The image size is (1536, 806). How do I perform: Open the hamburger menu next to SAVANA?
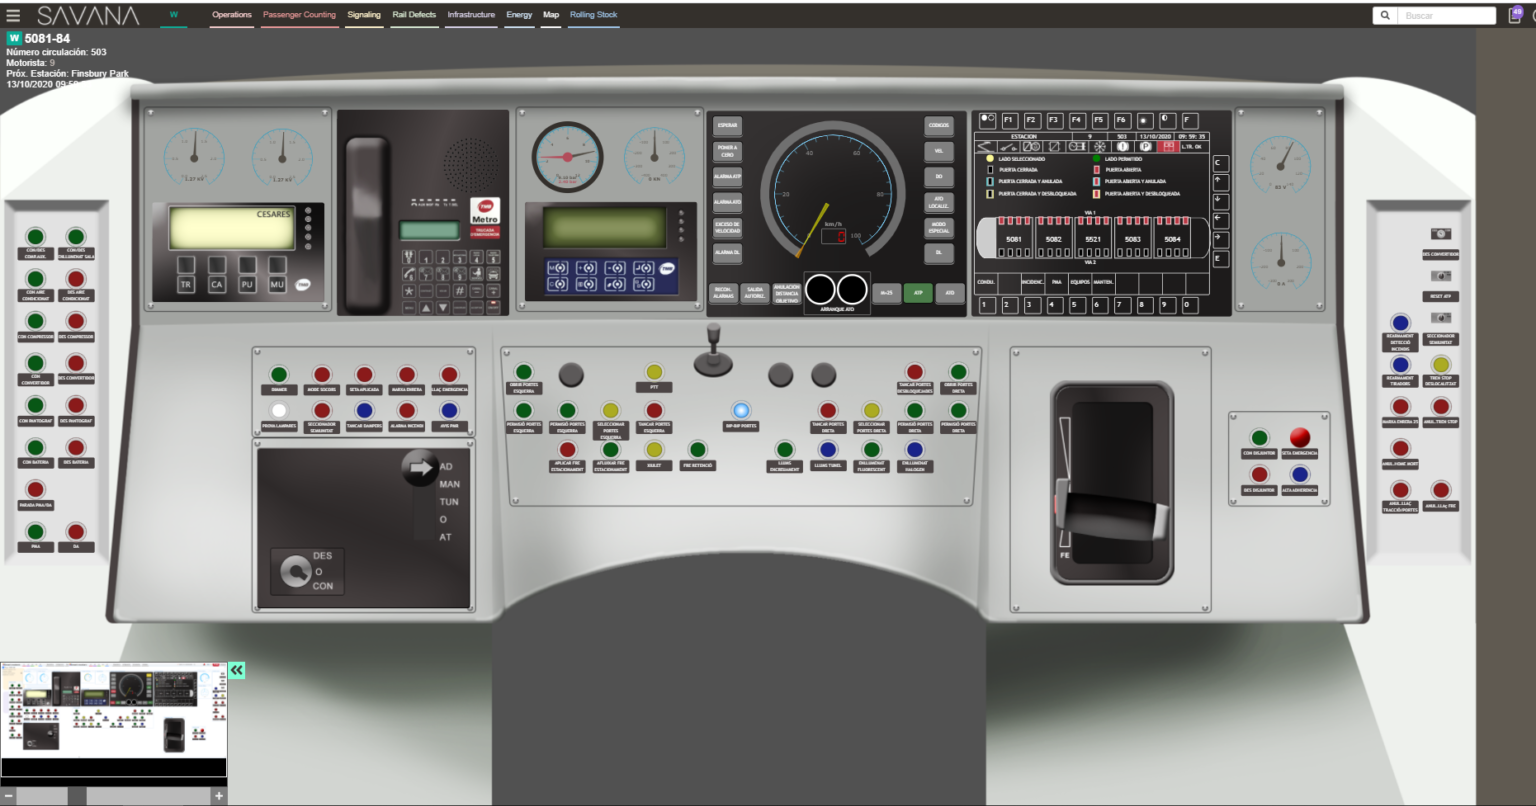tap(13, 15)
